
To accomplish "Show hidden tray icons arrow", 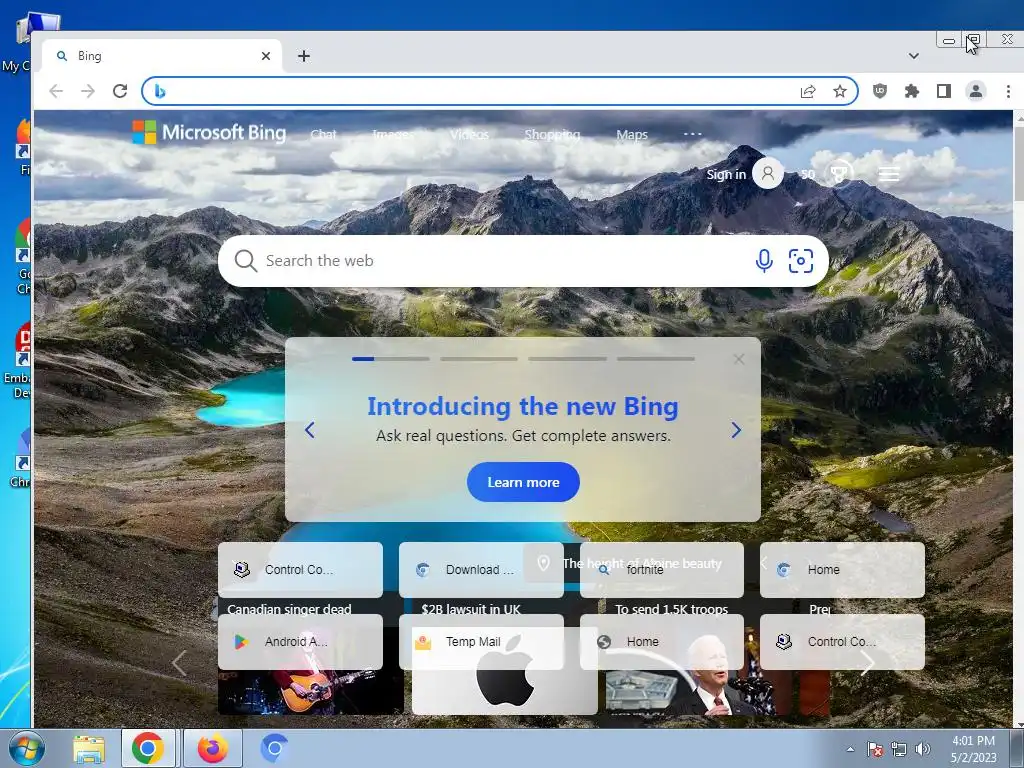I will click(850, 749).
